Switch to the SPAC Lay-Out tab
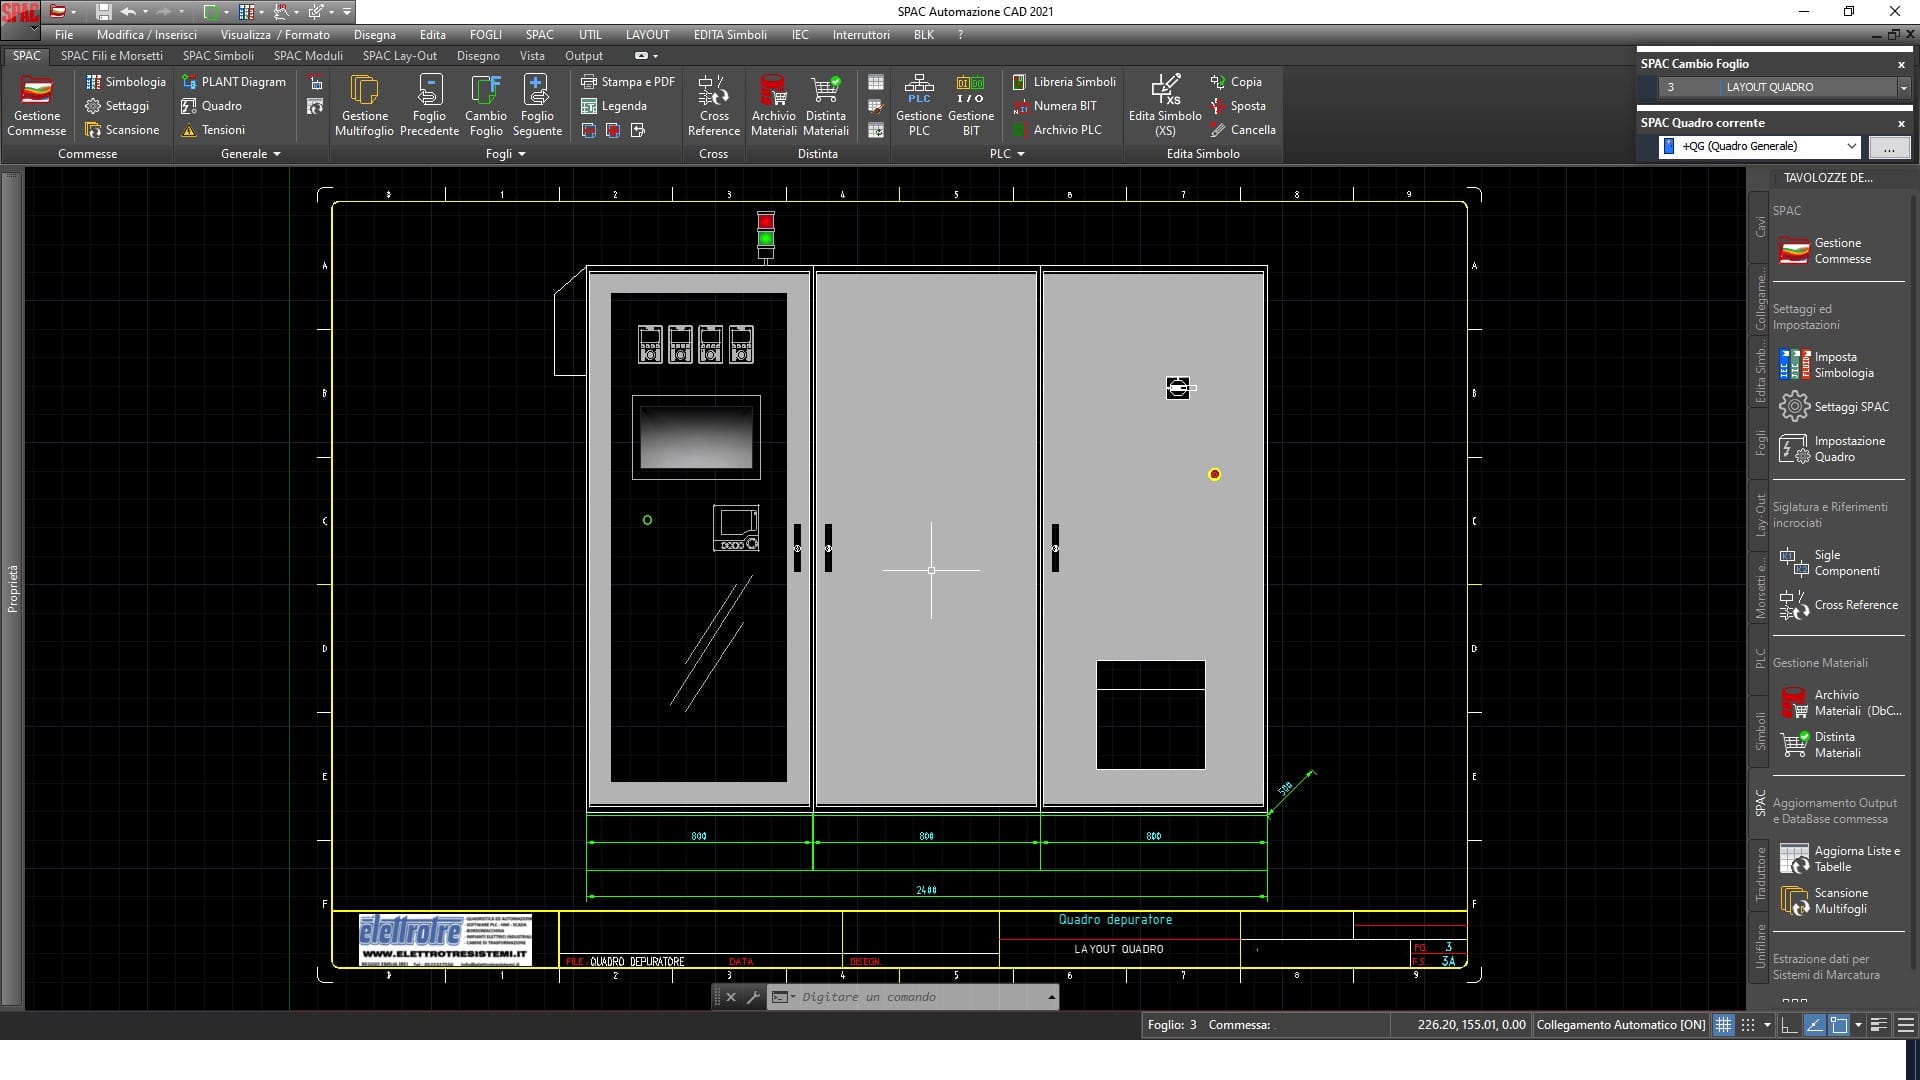The width and height of the screenshot is (1920, 1080). (x=399, y=56)
